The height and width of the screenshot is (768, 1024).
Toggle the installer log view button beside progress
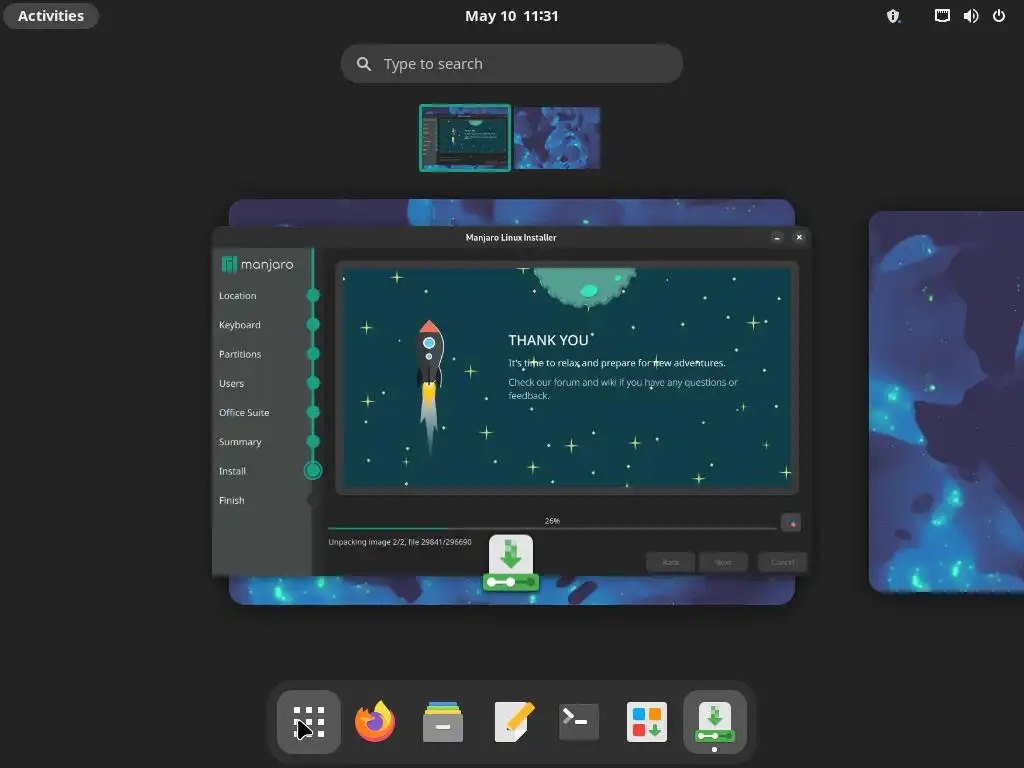[791, 523]
